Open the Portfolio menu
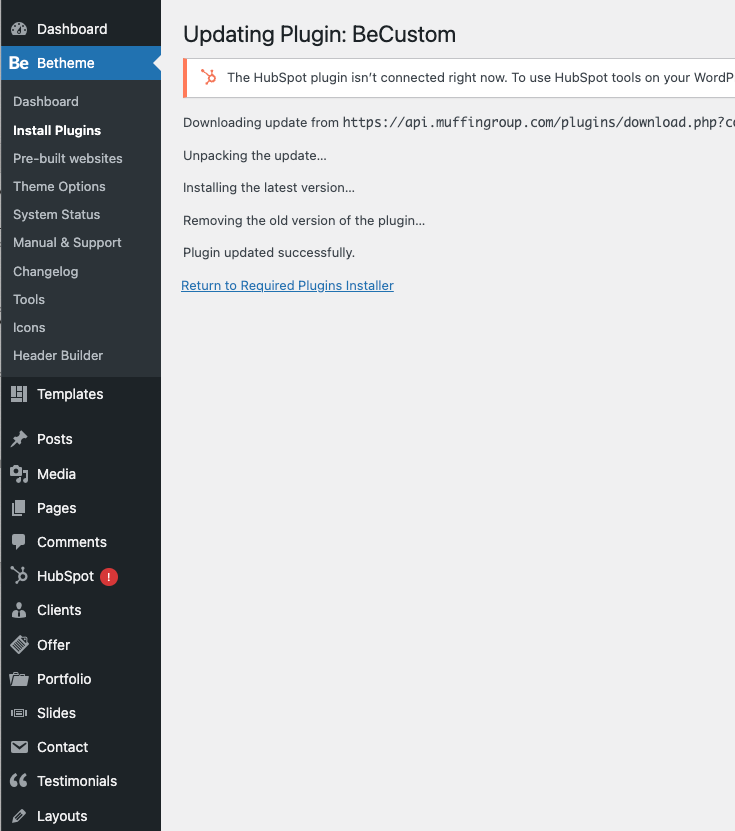 (64, 679)
